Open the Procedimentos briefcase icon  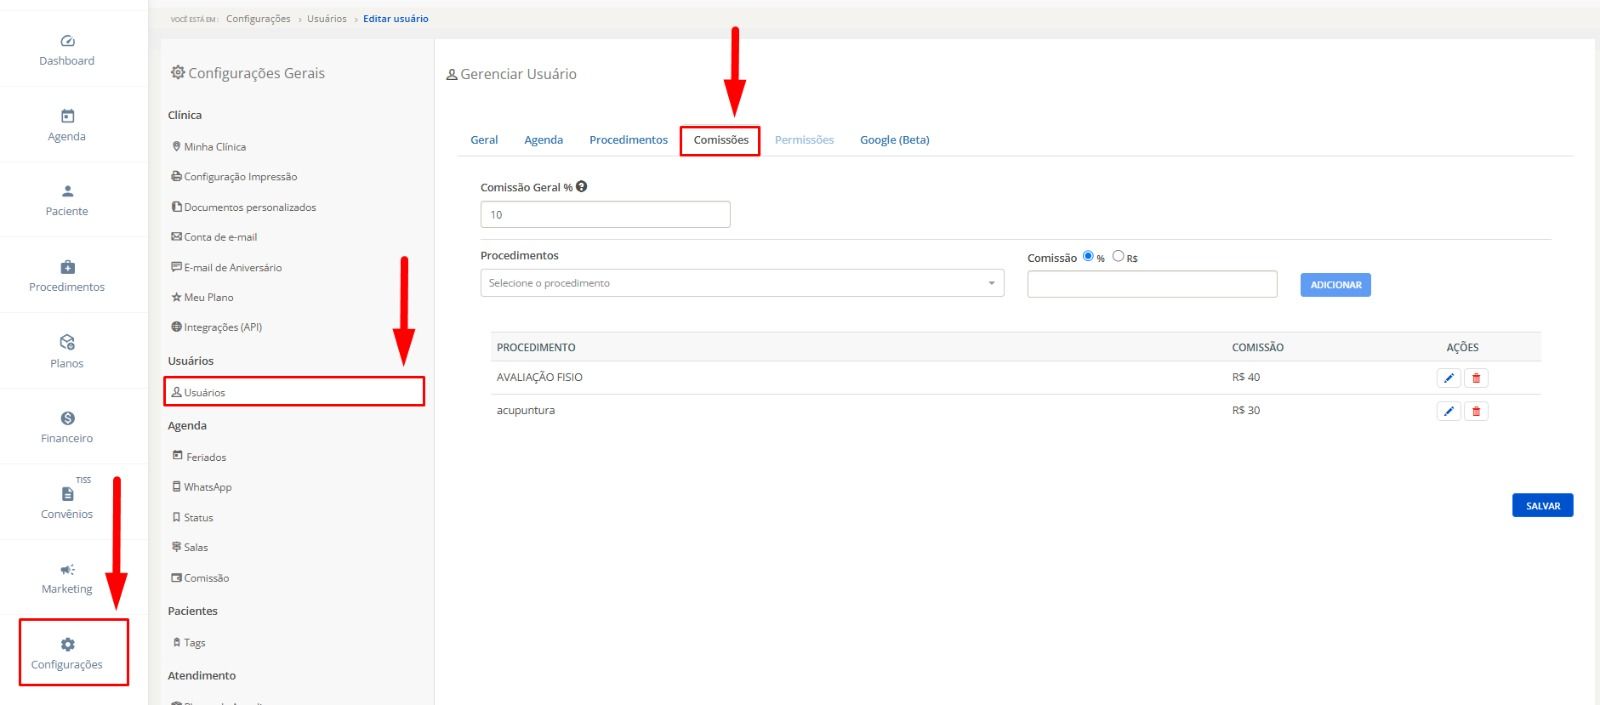pyautogui.click(x=67, y=267)
